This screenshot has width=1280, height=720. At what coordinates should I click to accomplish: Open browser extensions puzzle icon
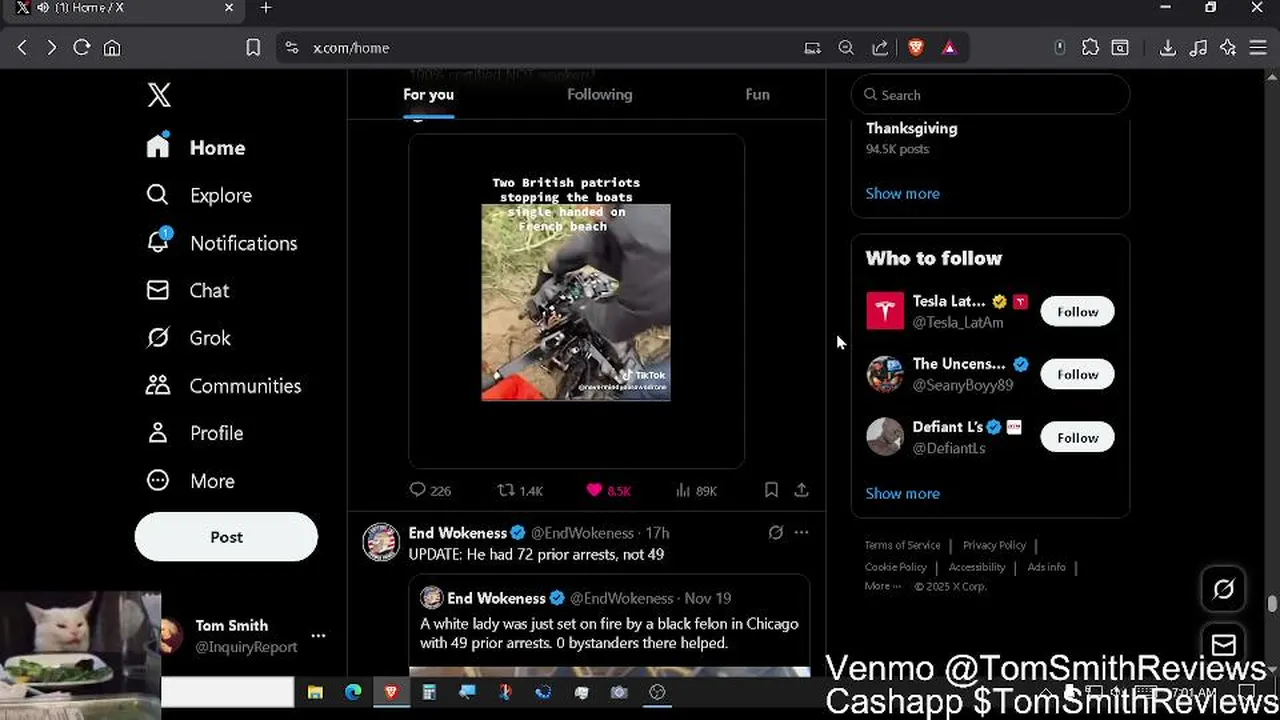pyautogui.click(x=1090, y=47)
